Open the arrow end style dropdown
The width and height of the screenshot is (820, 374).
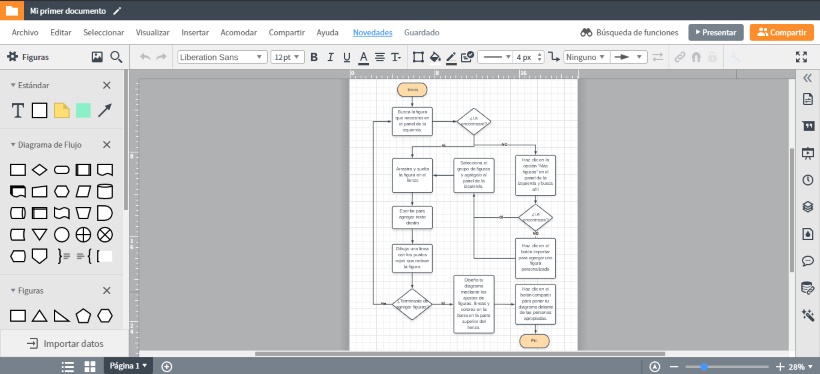click(x=629, y=57)
